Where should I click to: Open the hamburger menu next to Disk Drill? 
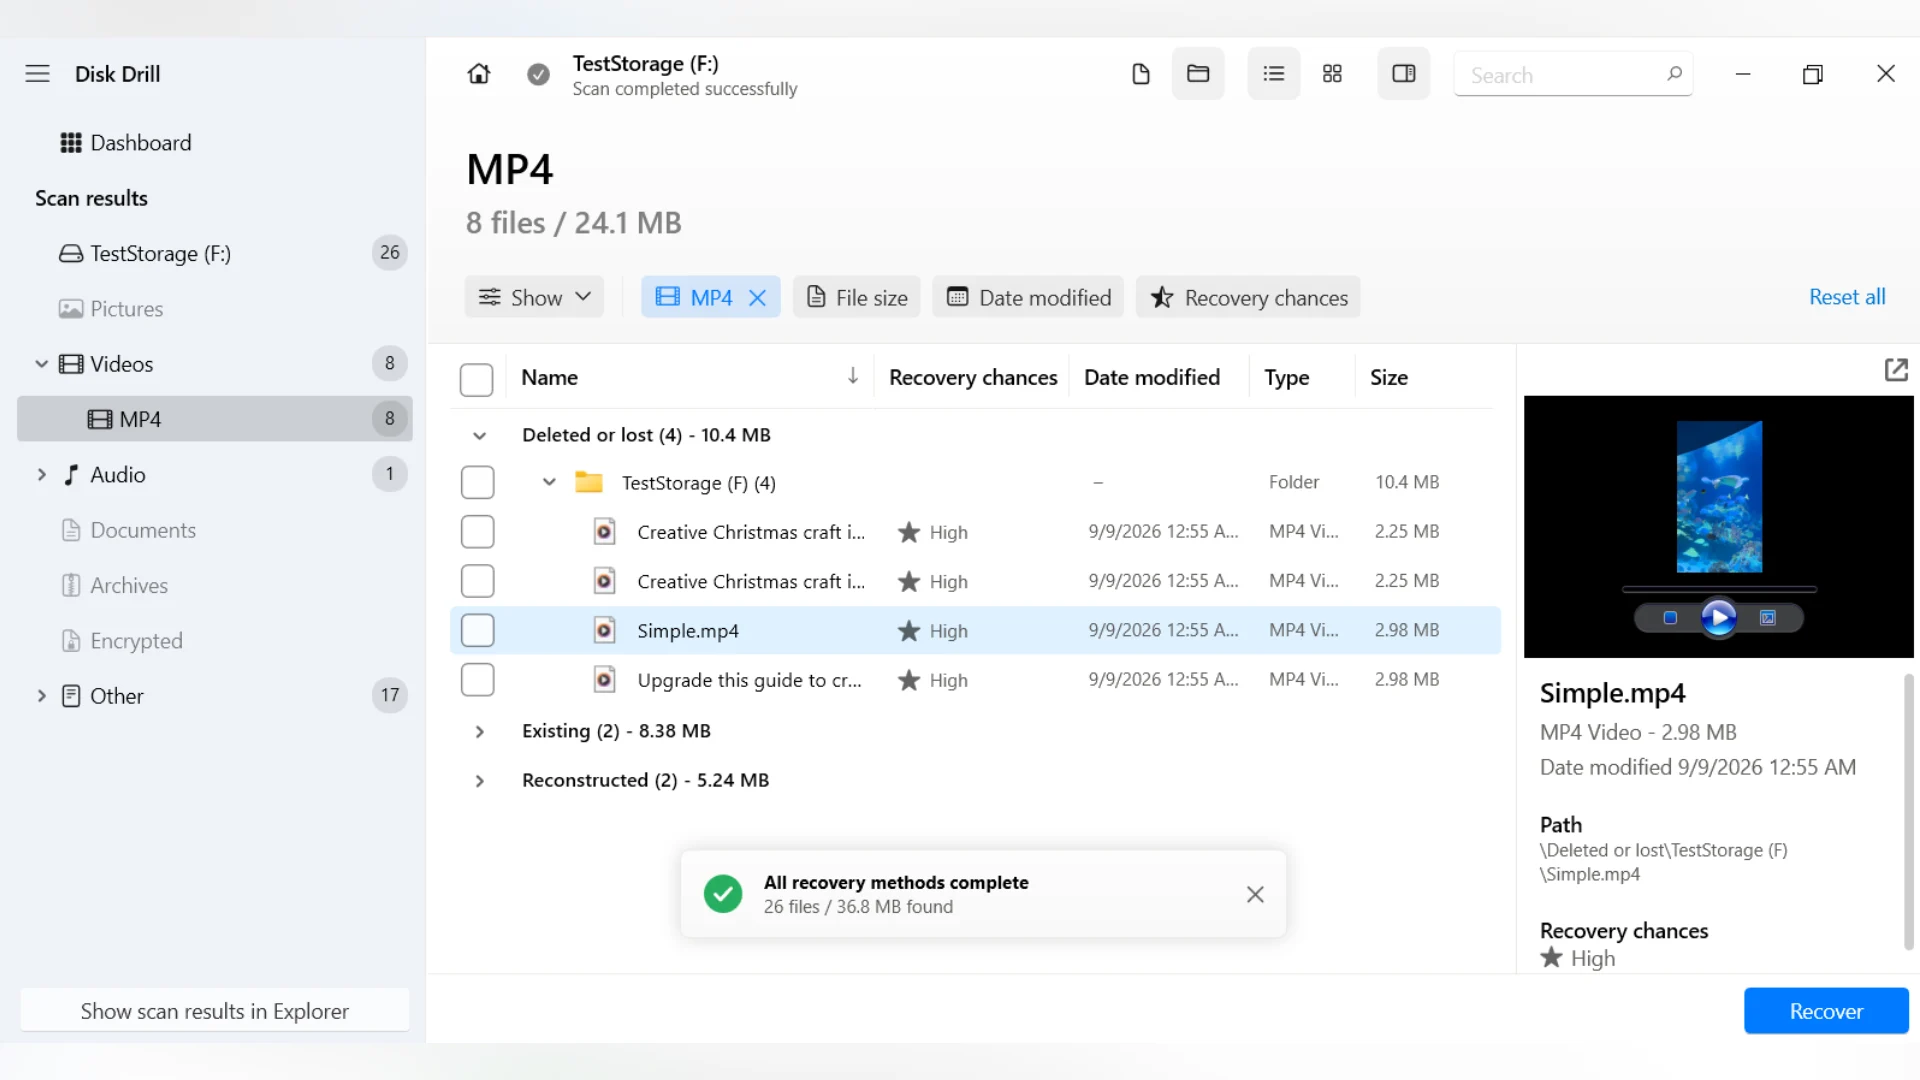pyautogui.click(x=37, y=74)
